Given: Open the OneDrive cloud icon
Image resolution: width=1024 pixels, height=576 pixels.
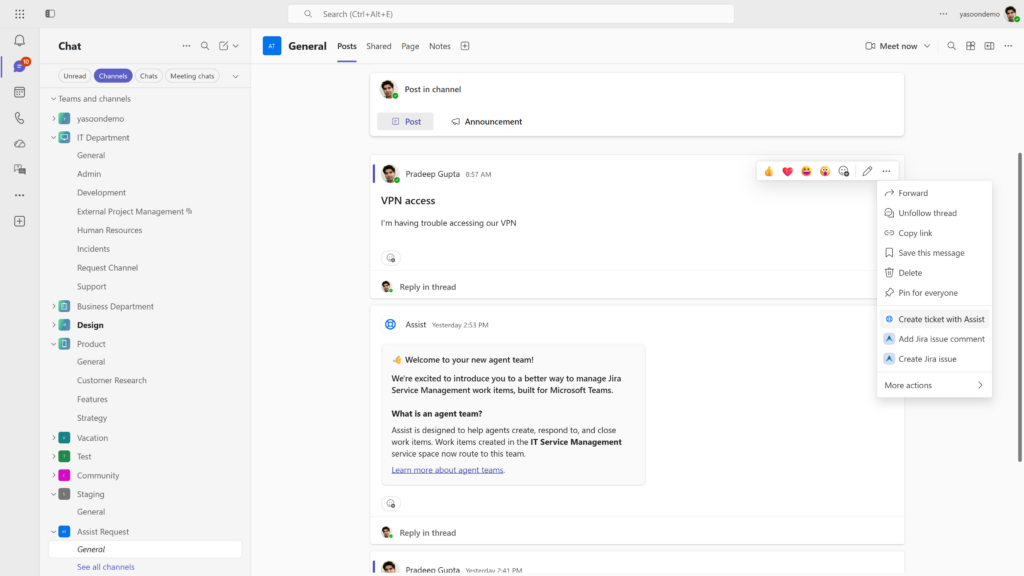Looking at the screenshot, I should coord(20,144).
